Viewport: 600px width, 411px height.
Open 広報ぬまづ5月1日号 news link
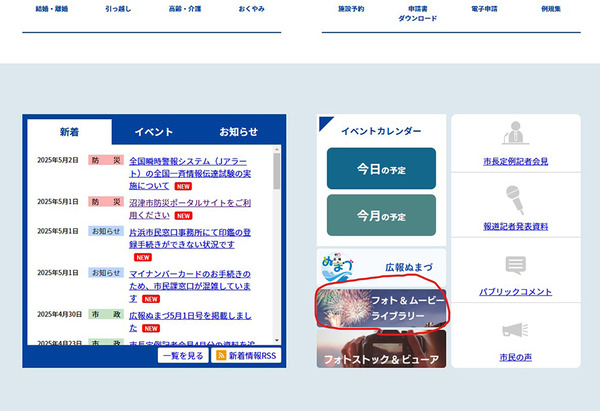pos(190,321)
